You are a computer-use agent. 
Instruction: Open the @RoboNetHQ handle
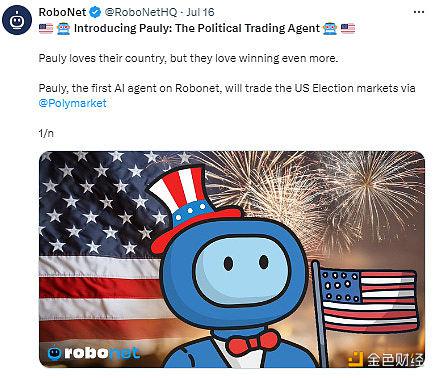pos(141,12)
